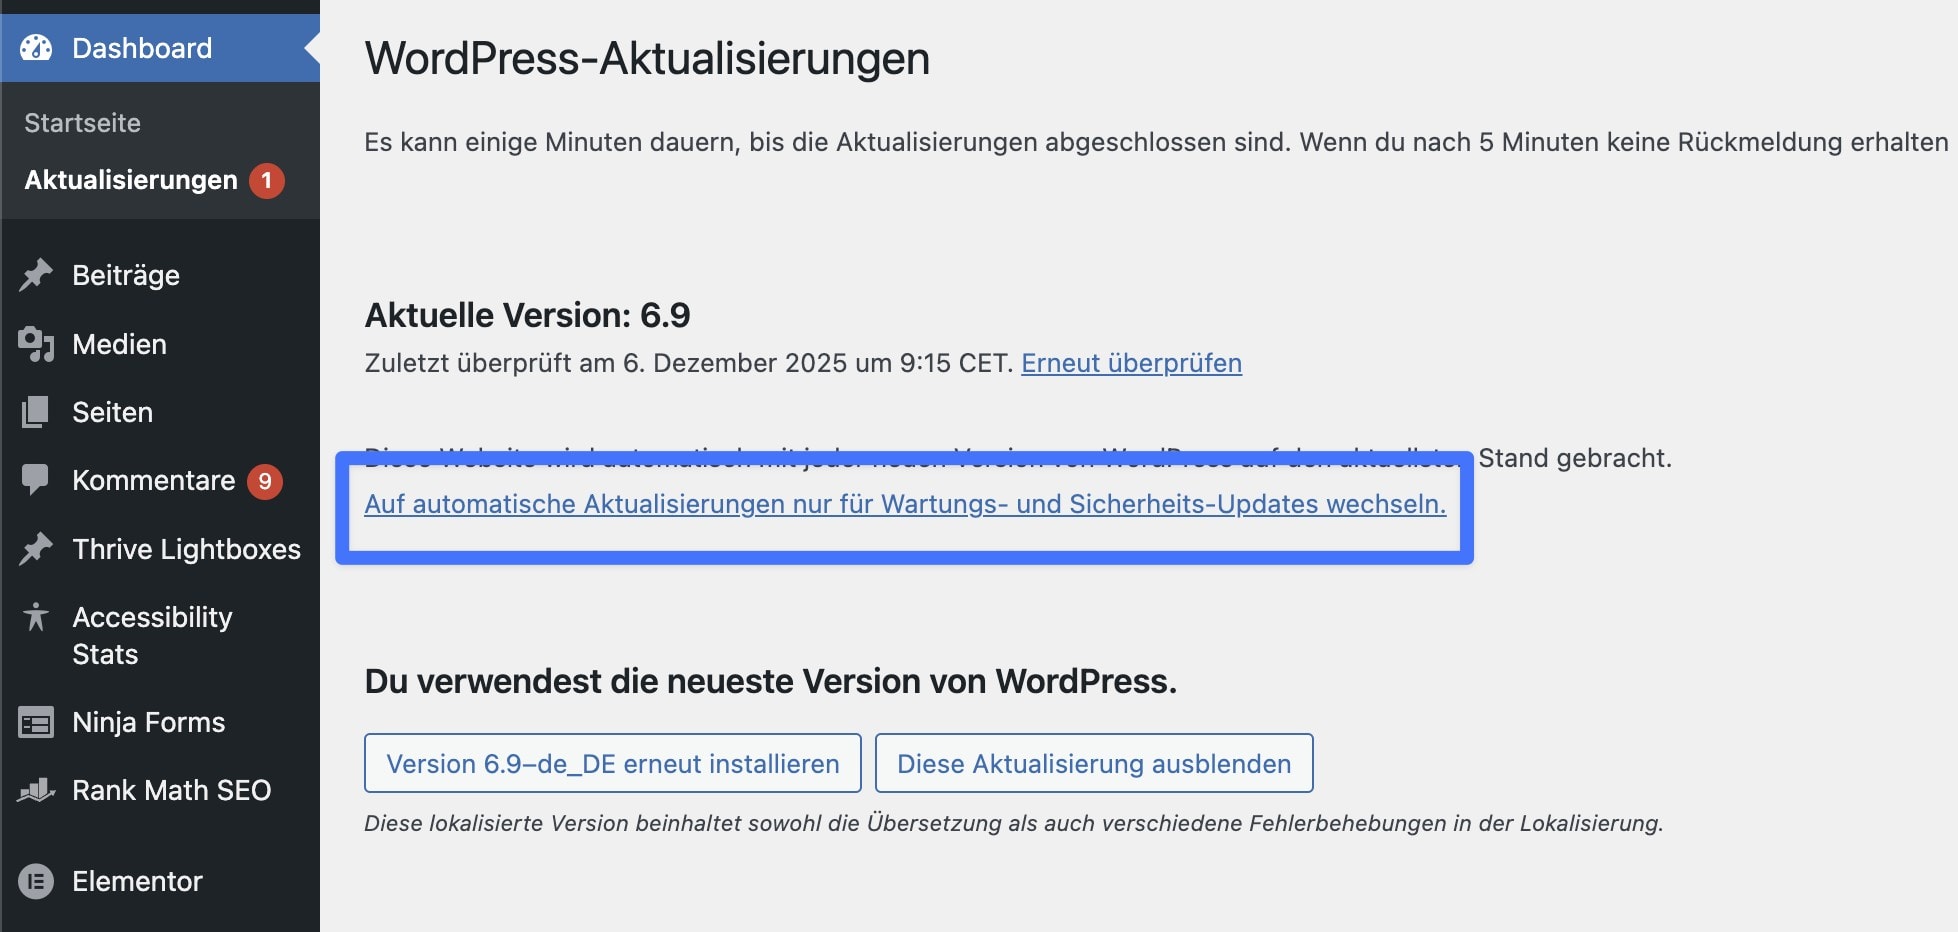Click the Erneut überprüfen link
The image size is (1958, 932).
(x=1130, y=363)
